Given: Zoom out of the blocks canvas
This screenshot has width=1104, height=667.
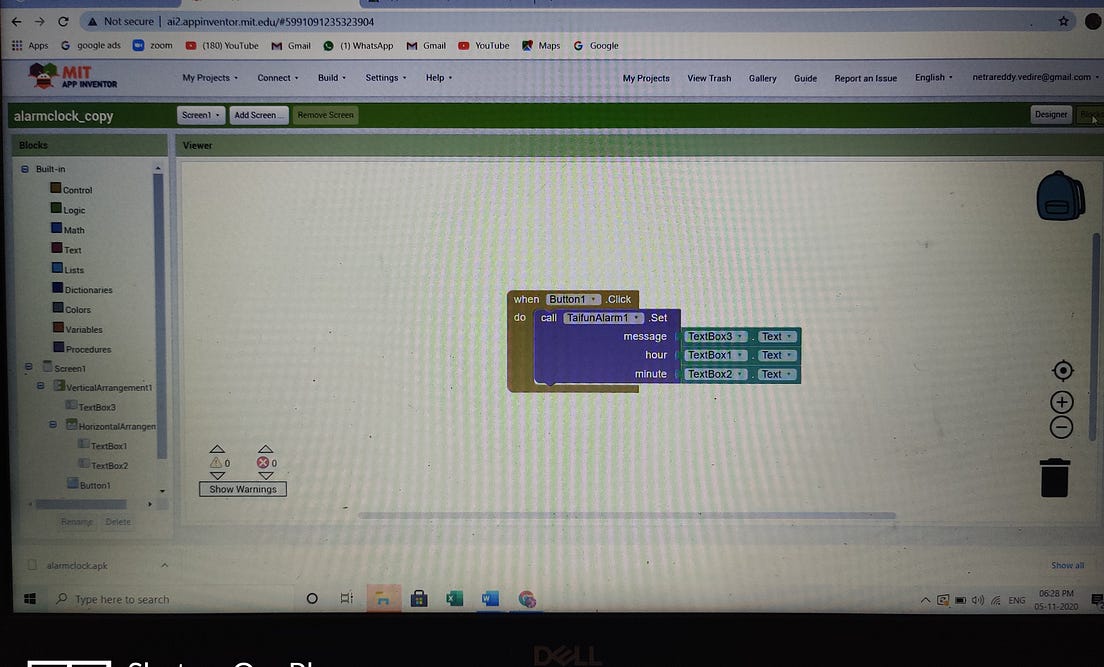Looking at the screenshot, I should (1060, 426).
